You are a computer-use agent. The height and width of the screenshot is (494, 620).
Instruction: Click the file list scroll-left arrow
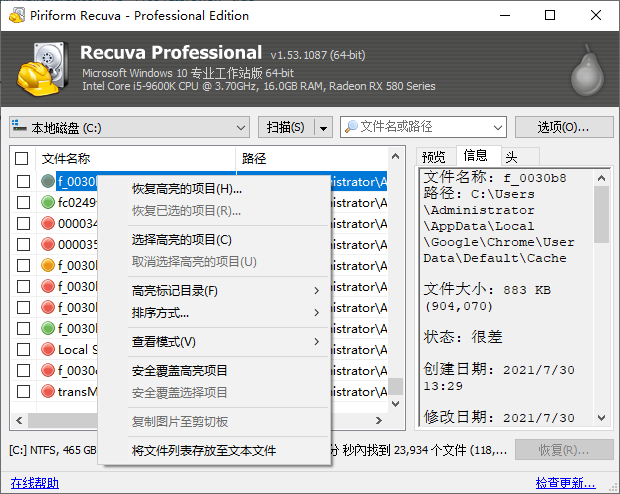coord(19,420)
